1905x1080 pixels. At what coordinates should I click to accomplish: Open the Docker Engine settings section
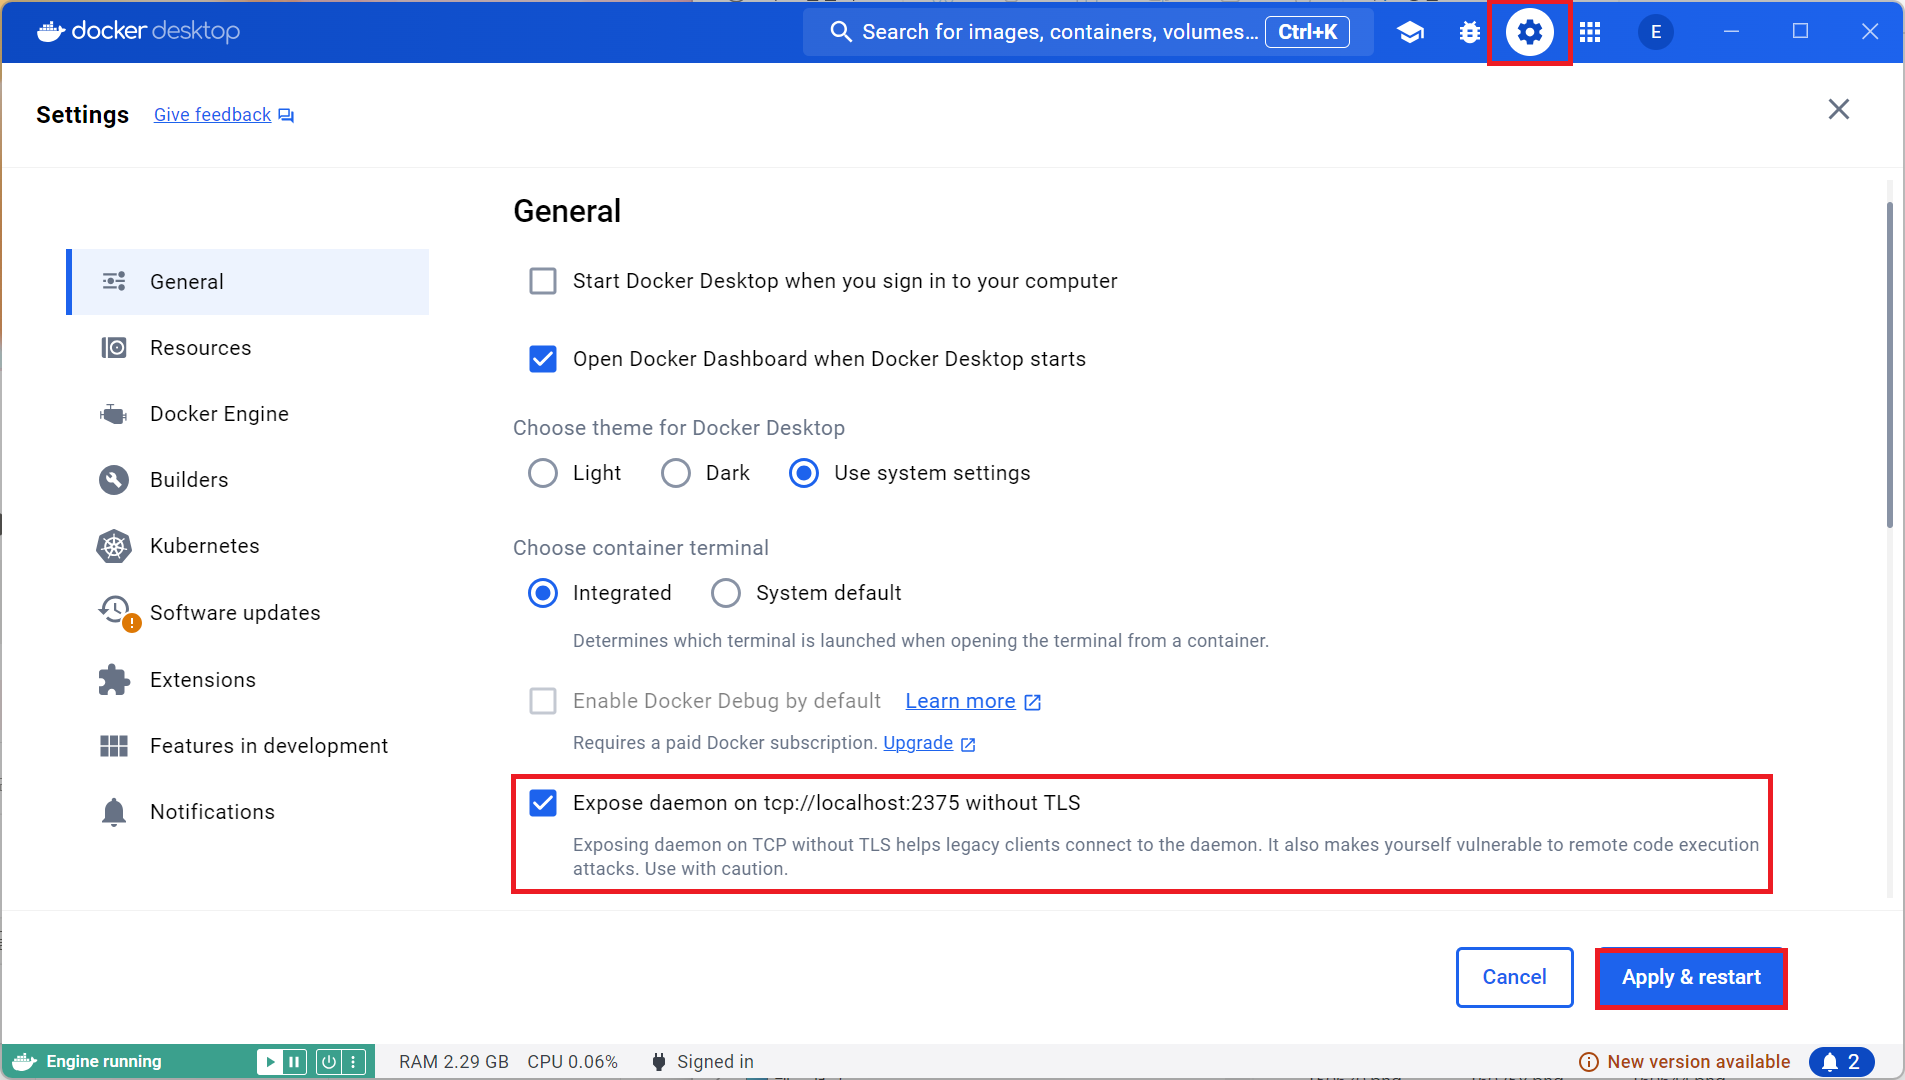coord(219,414)
